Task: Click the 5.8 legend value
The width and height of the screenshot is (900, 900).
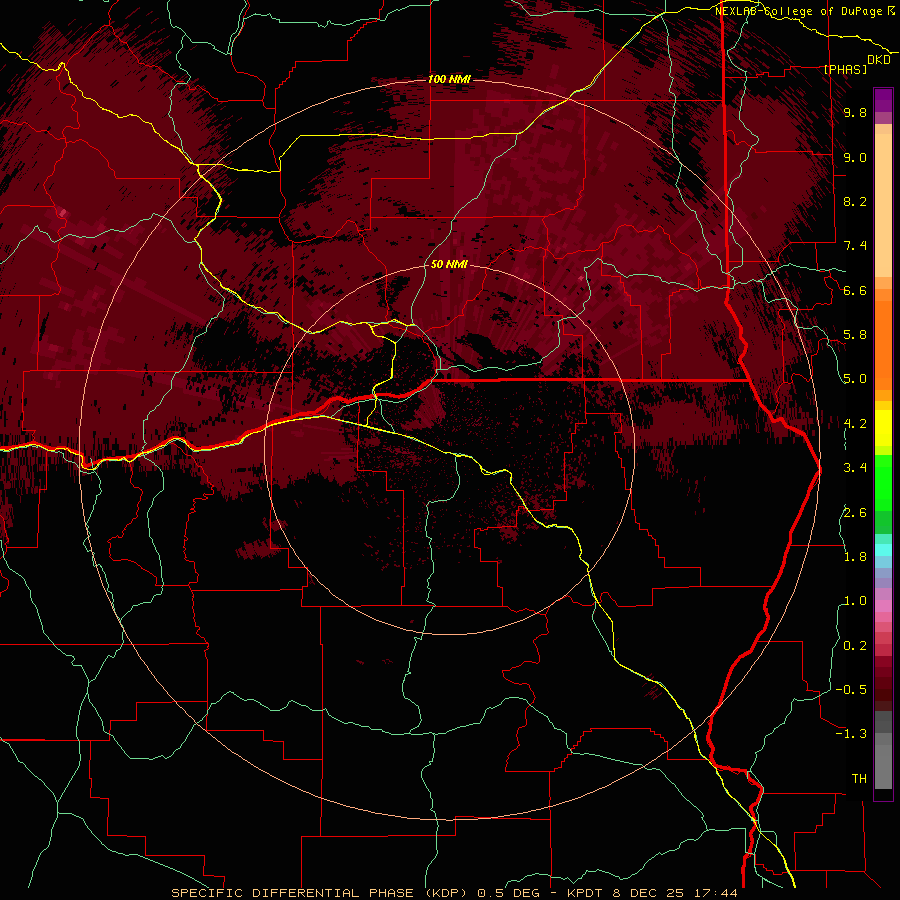Action: (855, 335)
